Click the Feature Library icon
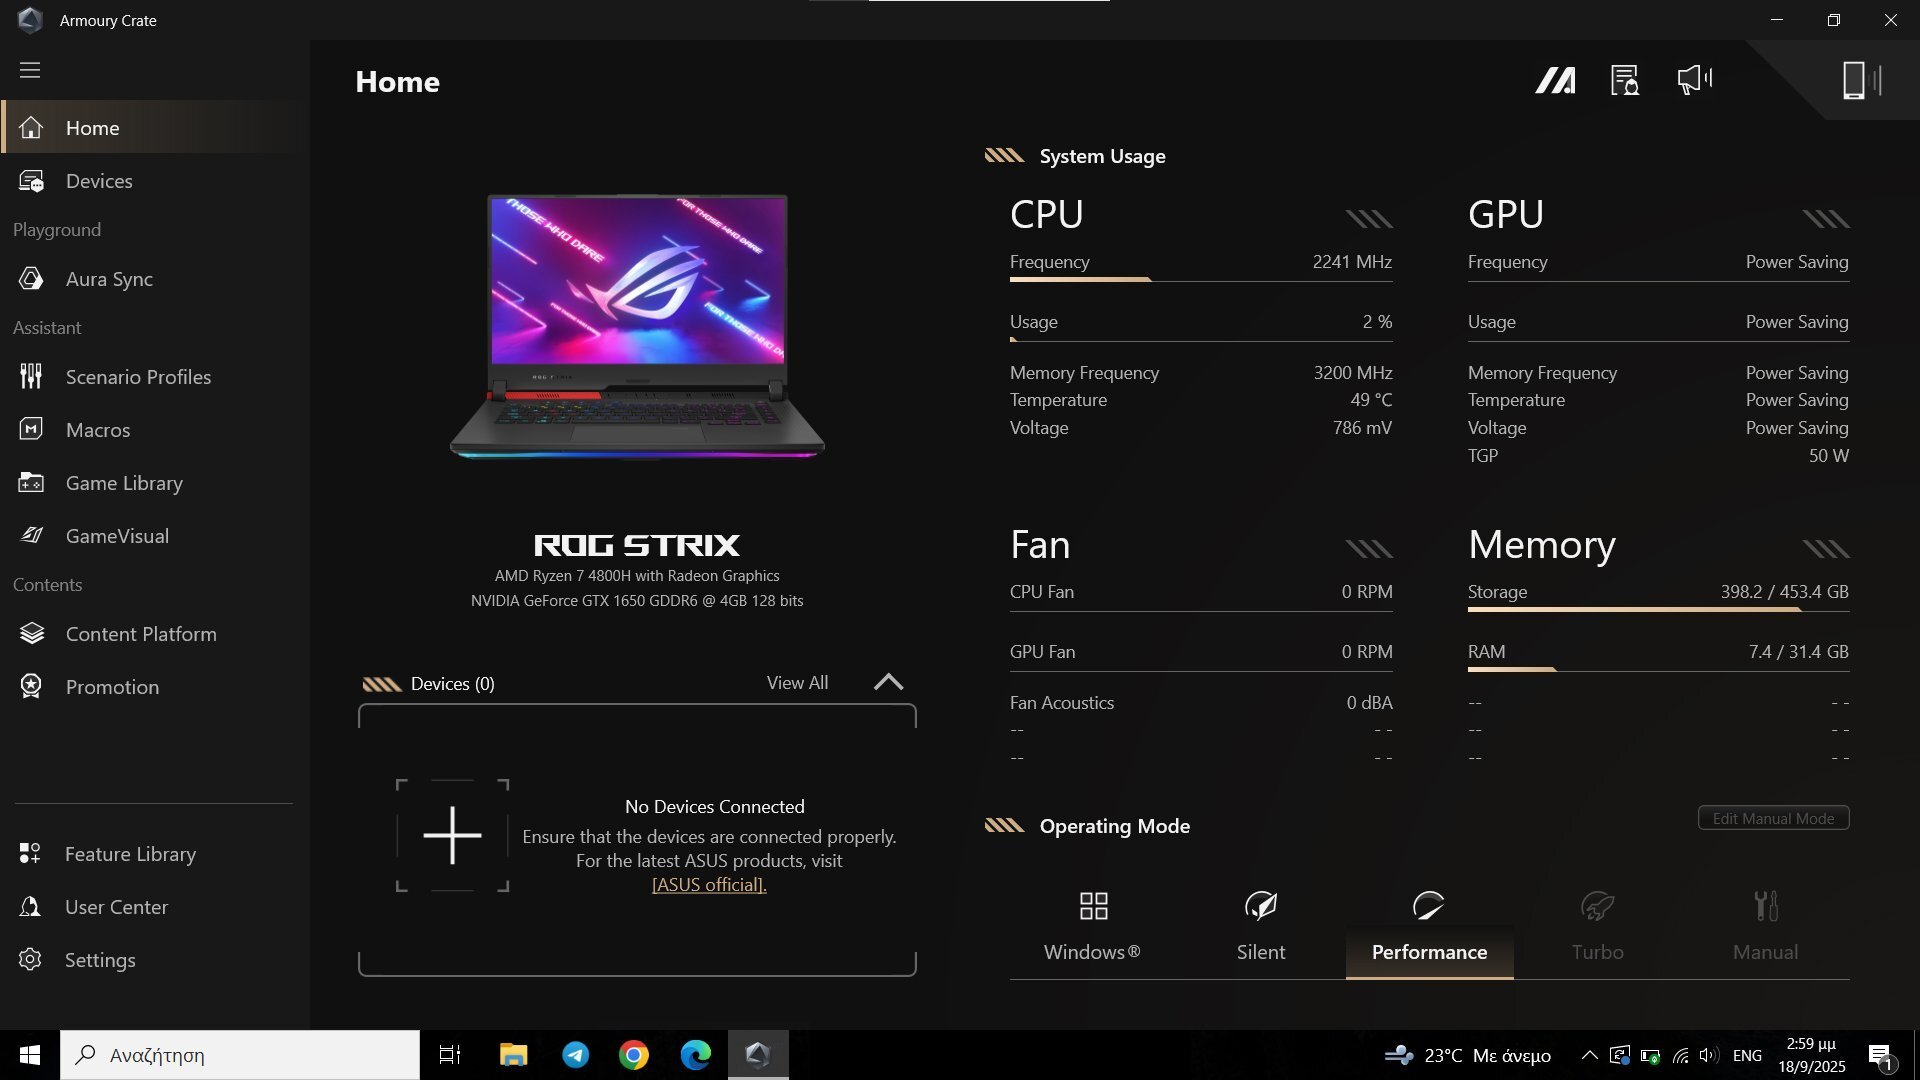Viewport: 1920px width, 1080px height. tap(30, 854)
